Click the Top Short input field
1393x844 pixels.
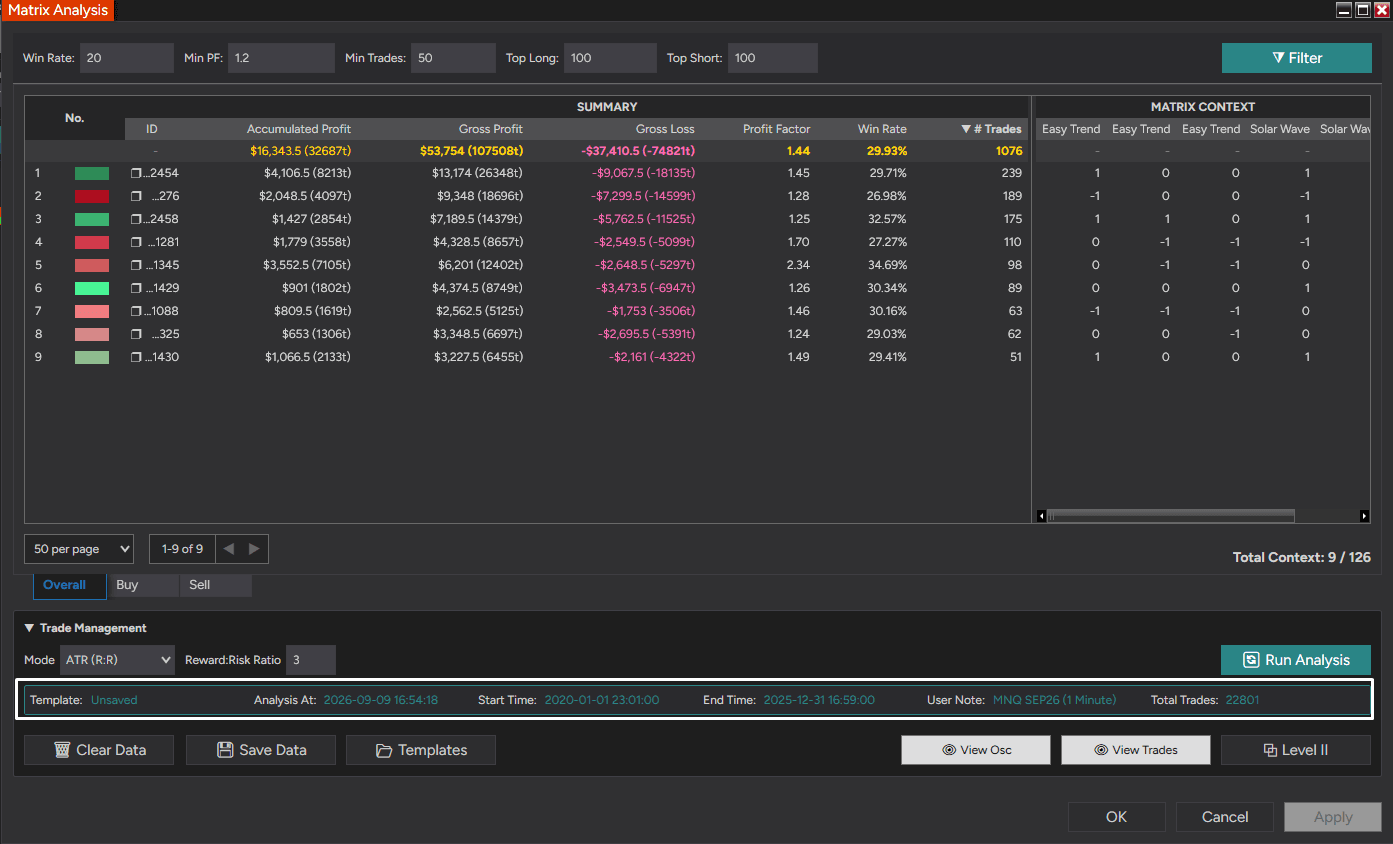[x=773, y=58]
